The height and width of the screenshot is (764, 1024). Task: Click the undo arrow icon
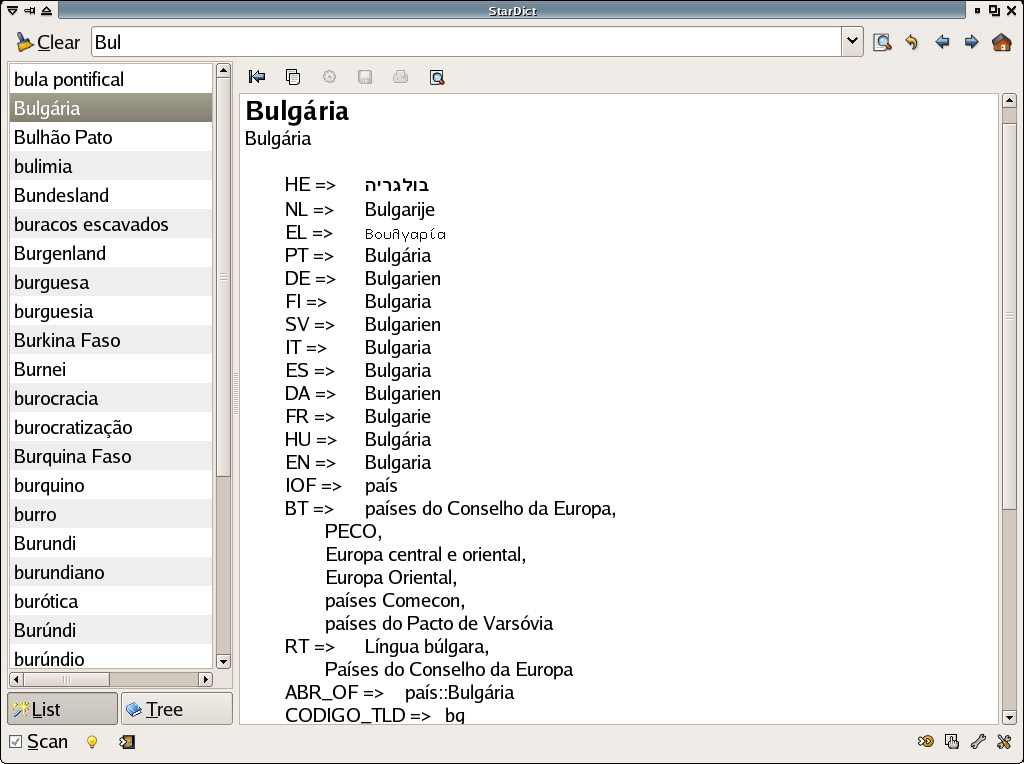coord(911,42)
